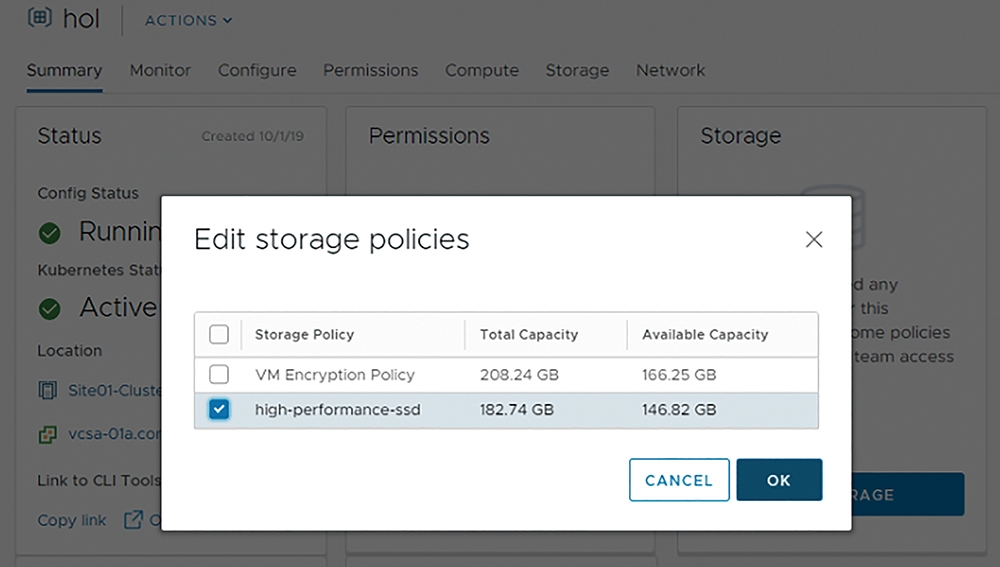
Task: Click the Permissions card heading
Action: pos(429,136)
